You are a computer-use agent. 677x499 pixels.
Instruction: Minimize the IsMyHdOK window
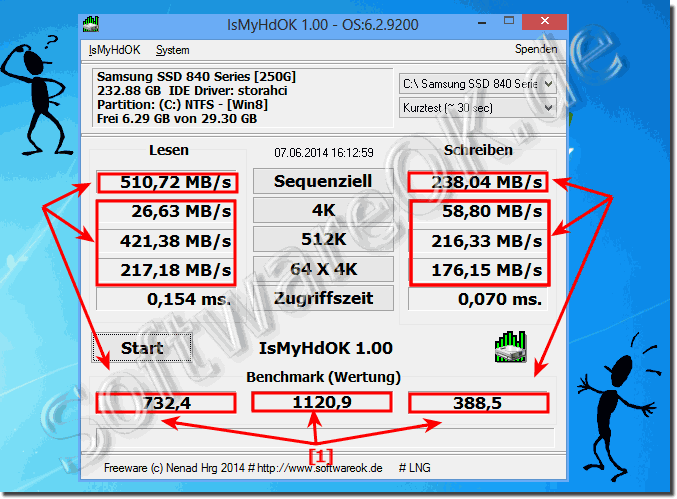(482, 22)
